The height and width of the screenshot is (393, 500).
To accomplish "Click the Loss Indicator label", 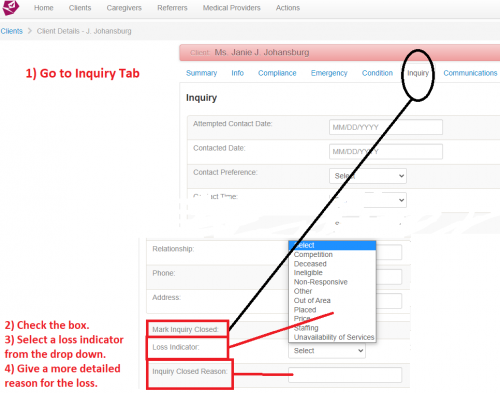I will [176, 347].
